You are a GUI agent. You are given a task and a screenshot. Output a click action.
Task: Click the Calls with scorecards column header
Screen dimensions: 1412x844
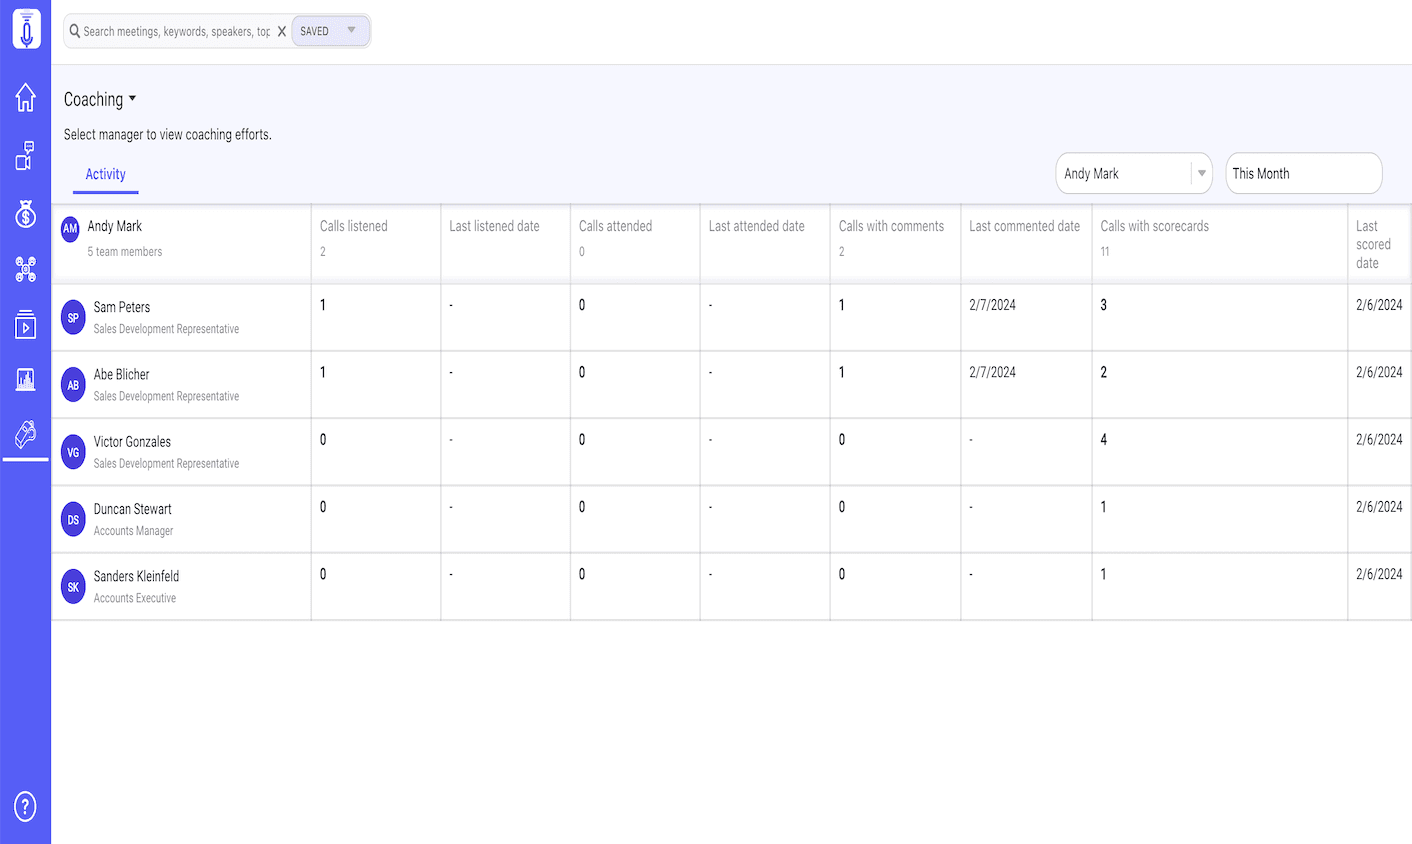(x=1154, y=226)
